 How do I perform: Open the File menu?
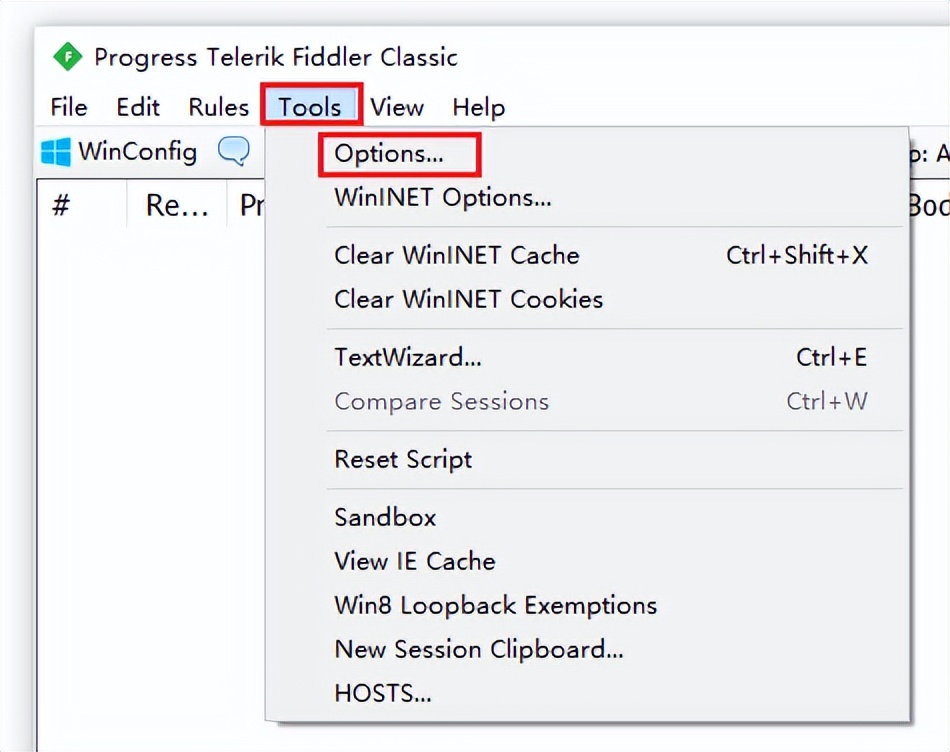click(69, 107)
